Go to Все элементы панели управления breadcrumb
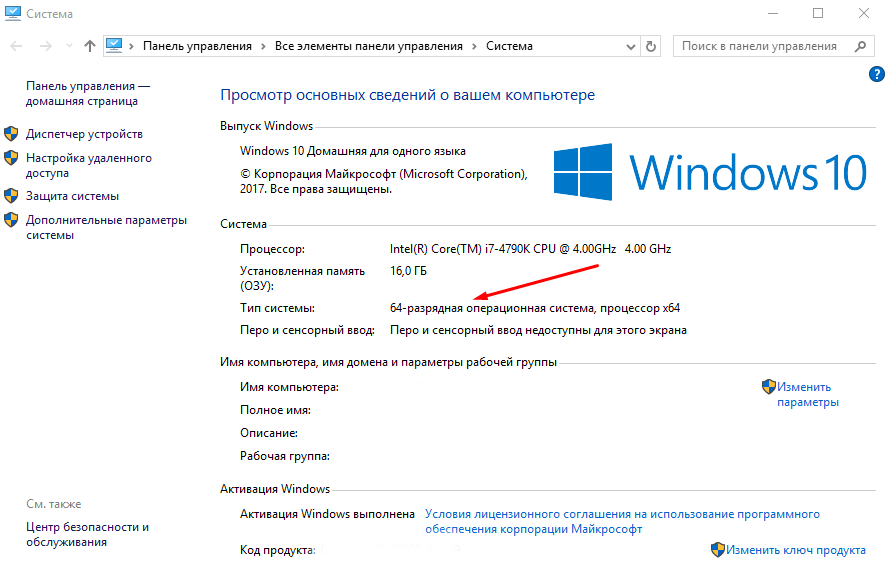Viewport: 887px width, 567px height. (x=368, y=46)
